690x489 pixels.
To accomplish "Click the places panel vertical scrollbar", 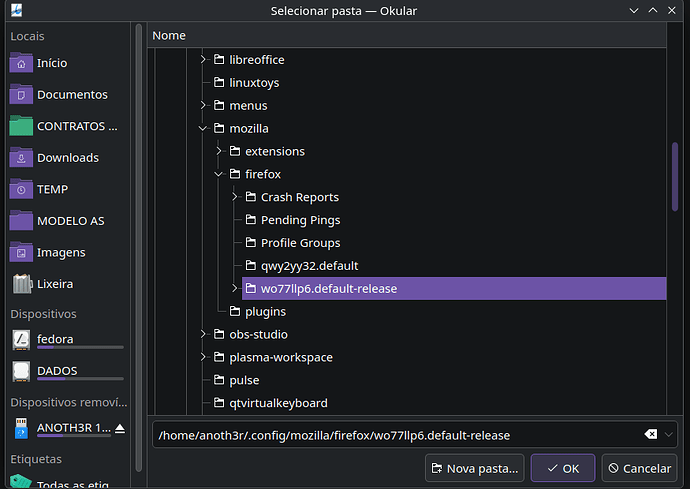I will coord(139,248).
